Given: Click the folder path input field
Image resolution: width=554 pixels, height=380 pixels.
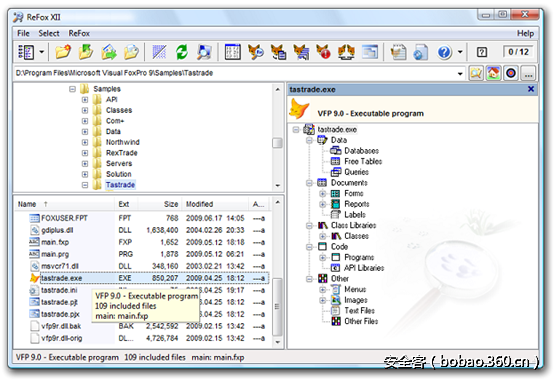Looking at the screenshot, I should pyautogui.click(x=235, y=73).
